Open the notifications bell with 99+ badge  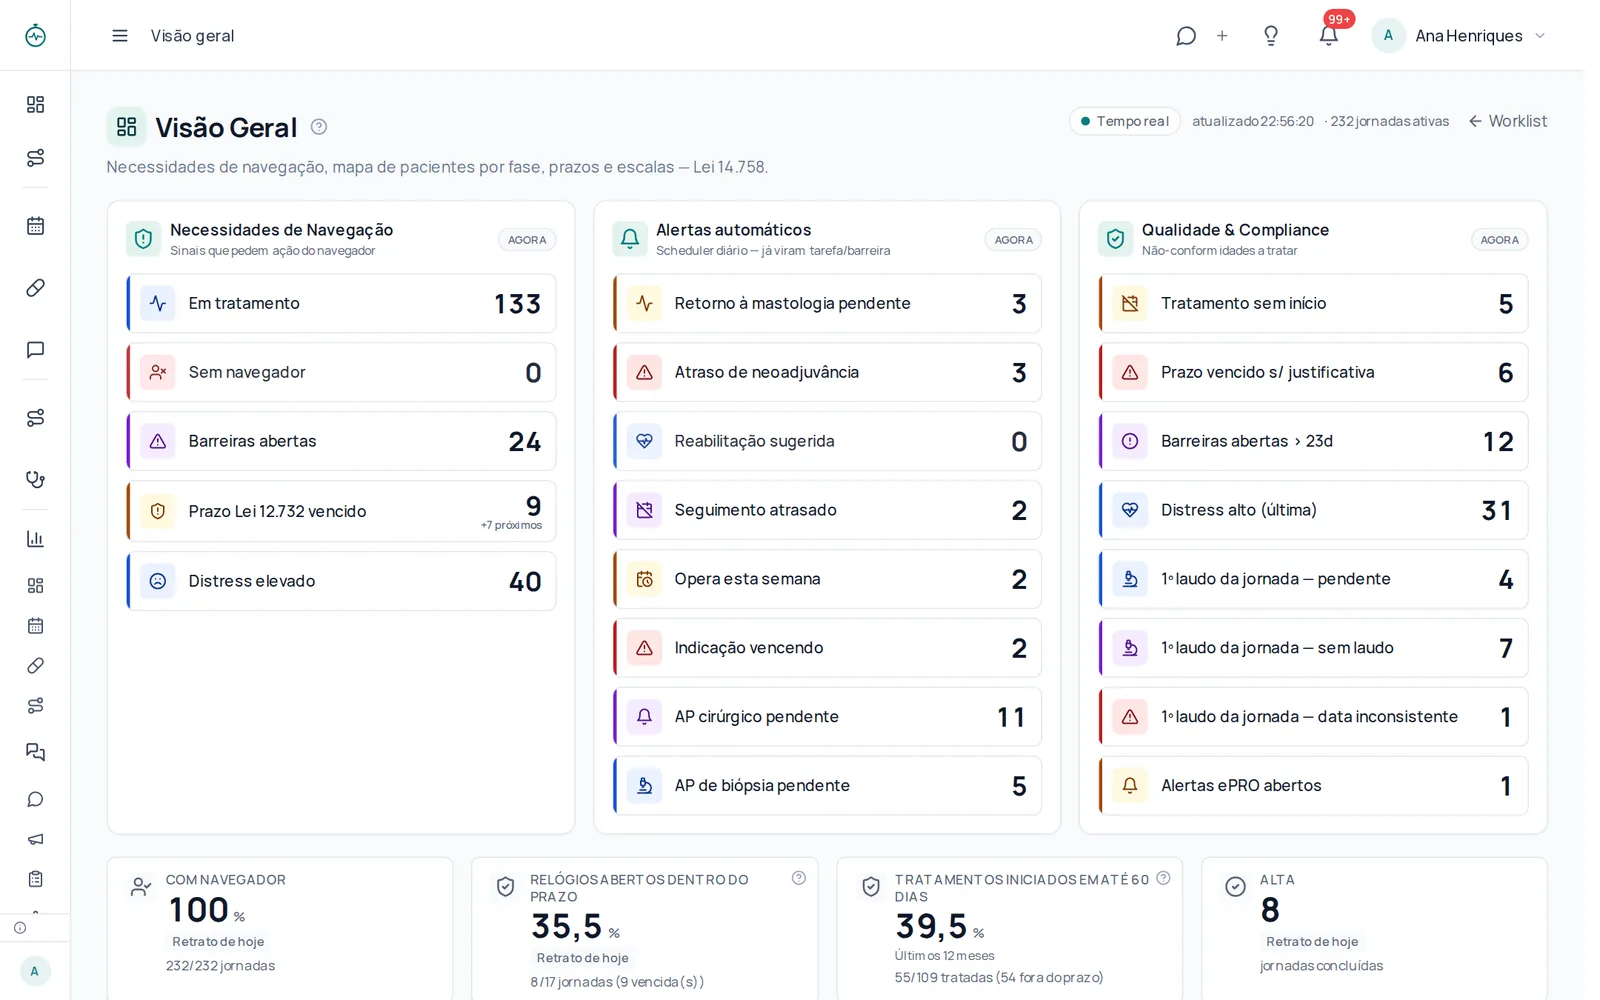tap(1328, 36)
